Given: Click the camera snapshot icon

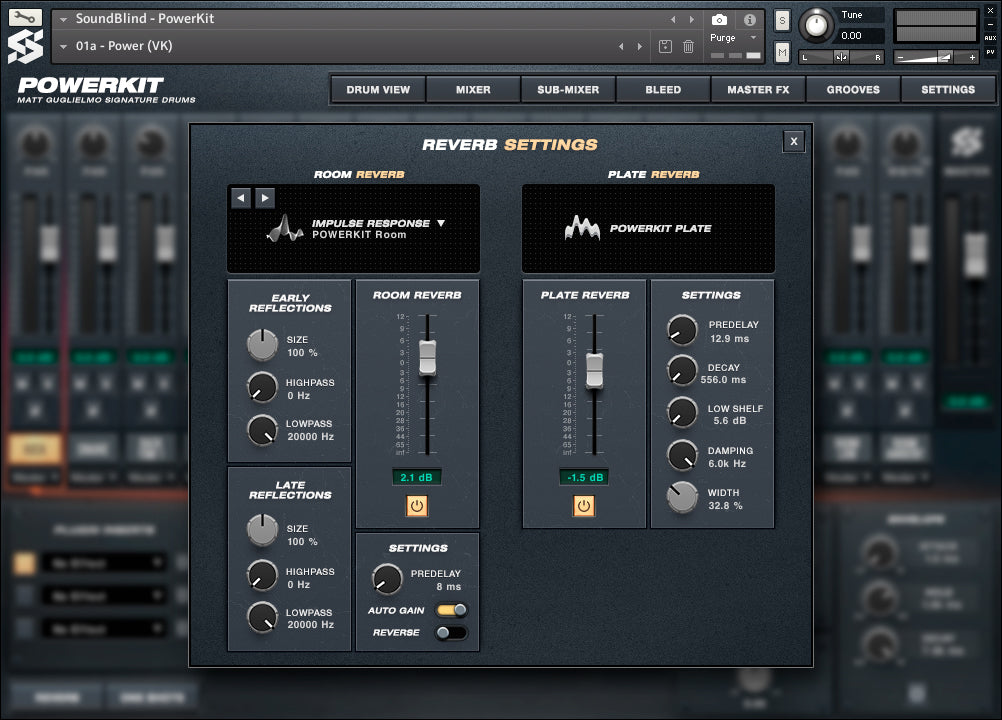Looking at the screenshot, I should pyautogui.click(x=719, y=20).
